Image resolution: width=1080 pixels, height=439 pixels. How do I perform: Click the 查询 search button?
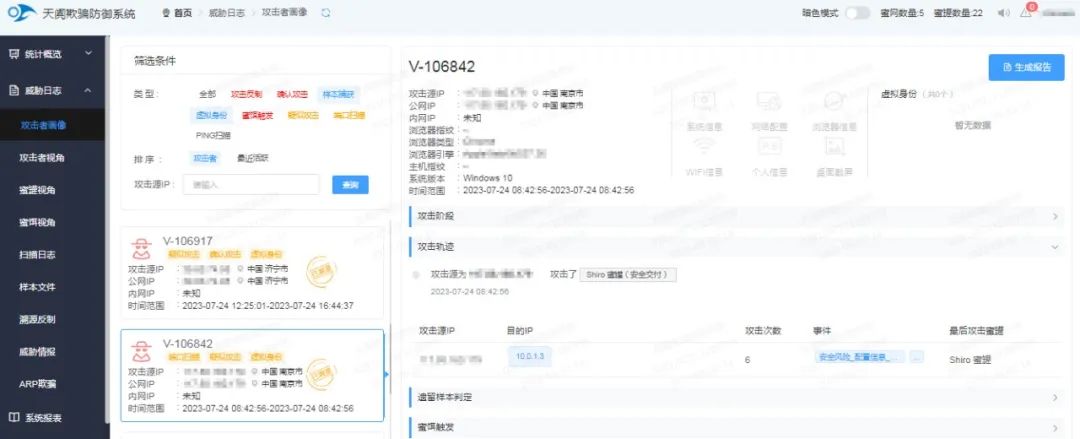(350, 185)
